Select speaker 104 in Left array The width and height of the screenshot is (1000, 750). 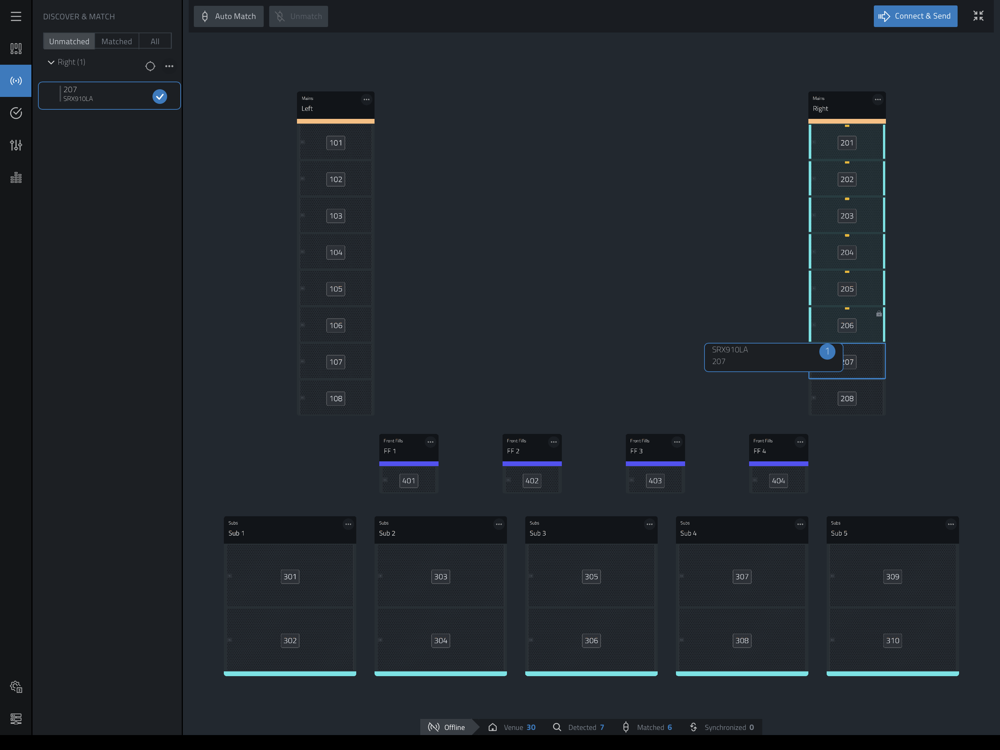(x=336, y=253)
